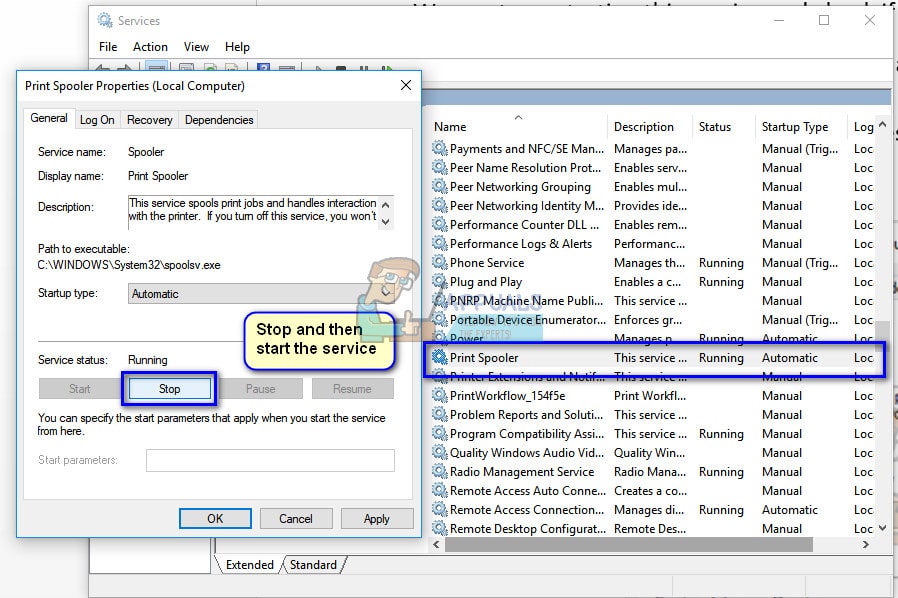Sort services by the Name column header
898x598 pixels.
(x=518, y=127)
